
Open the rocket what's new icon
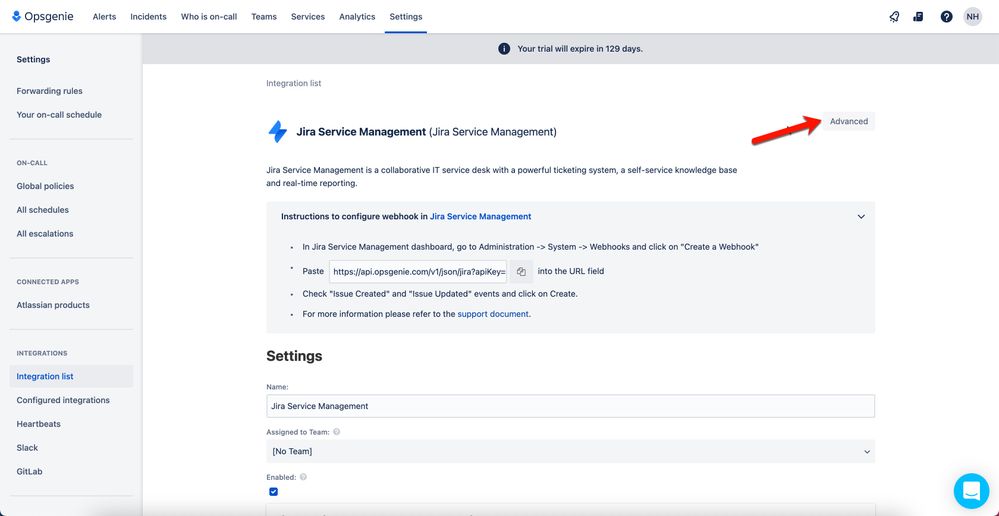894,17
